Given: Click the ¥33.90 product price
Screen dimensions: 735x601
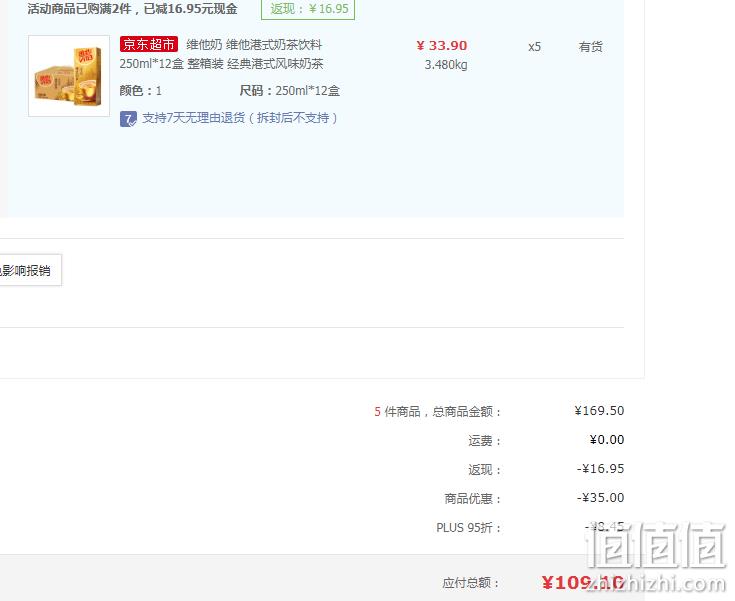Looking at the screenshot, I should click(x=442, y=45).
